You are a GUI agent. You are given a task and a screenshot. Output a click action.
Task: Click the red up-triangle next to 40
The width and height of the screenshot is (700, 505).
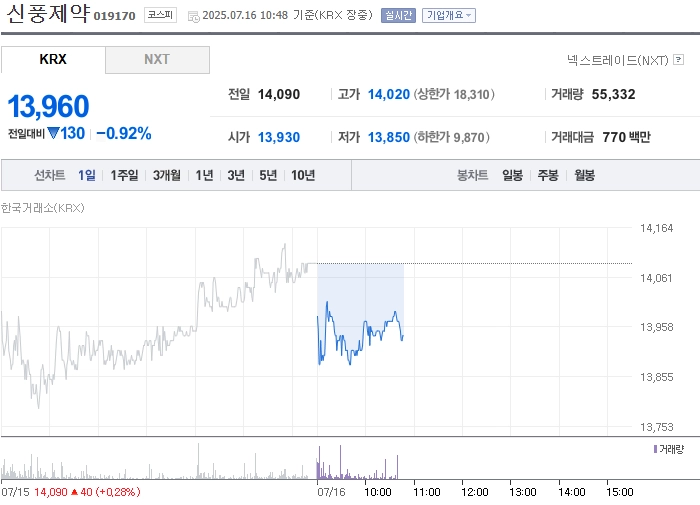coord(75,492)
